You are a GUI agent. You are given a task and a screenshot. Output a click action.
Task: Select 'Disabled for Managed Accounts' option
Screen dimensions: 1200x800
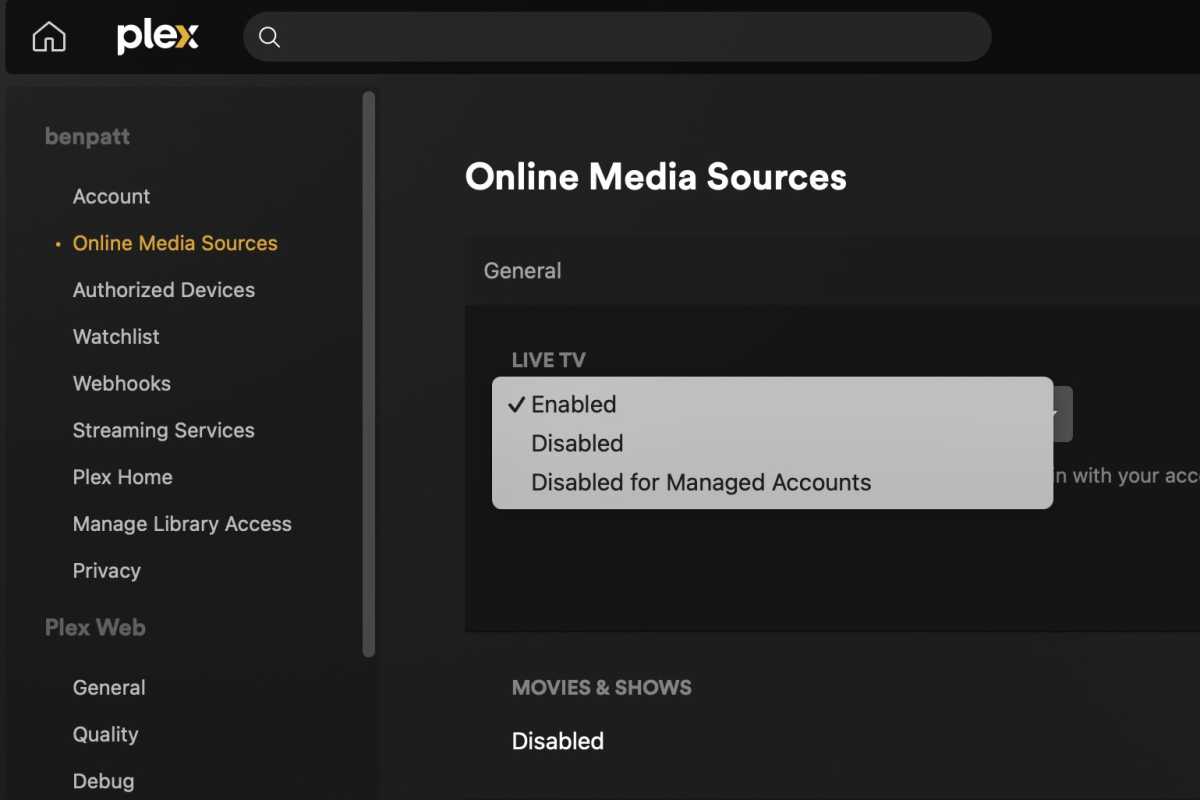pos(700,482)
